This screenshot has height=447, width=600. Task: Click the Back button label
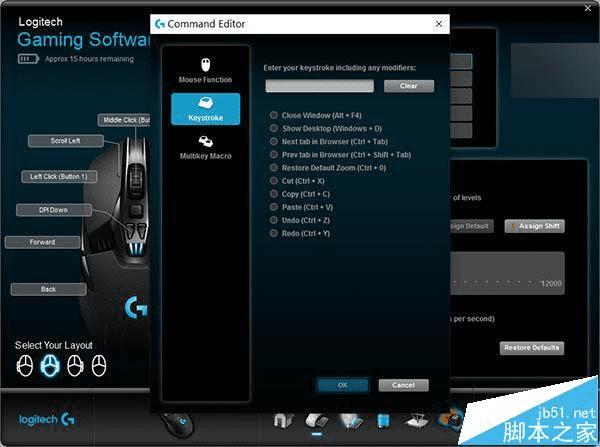[x=48, y=289]
